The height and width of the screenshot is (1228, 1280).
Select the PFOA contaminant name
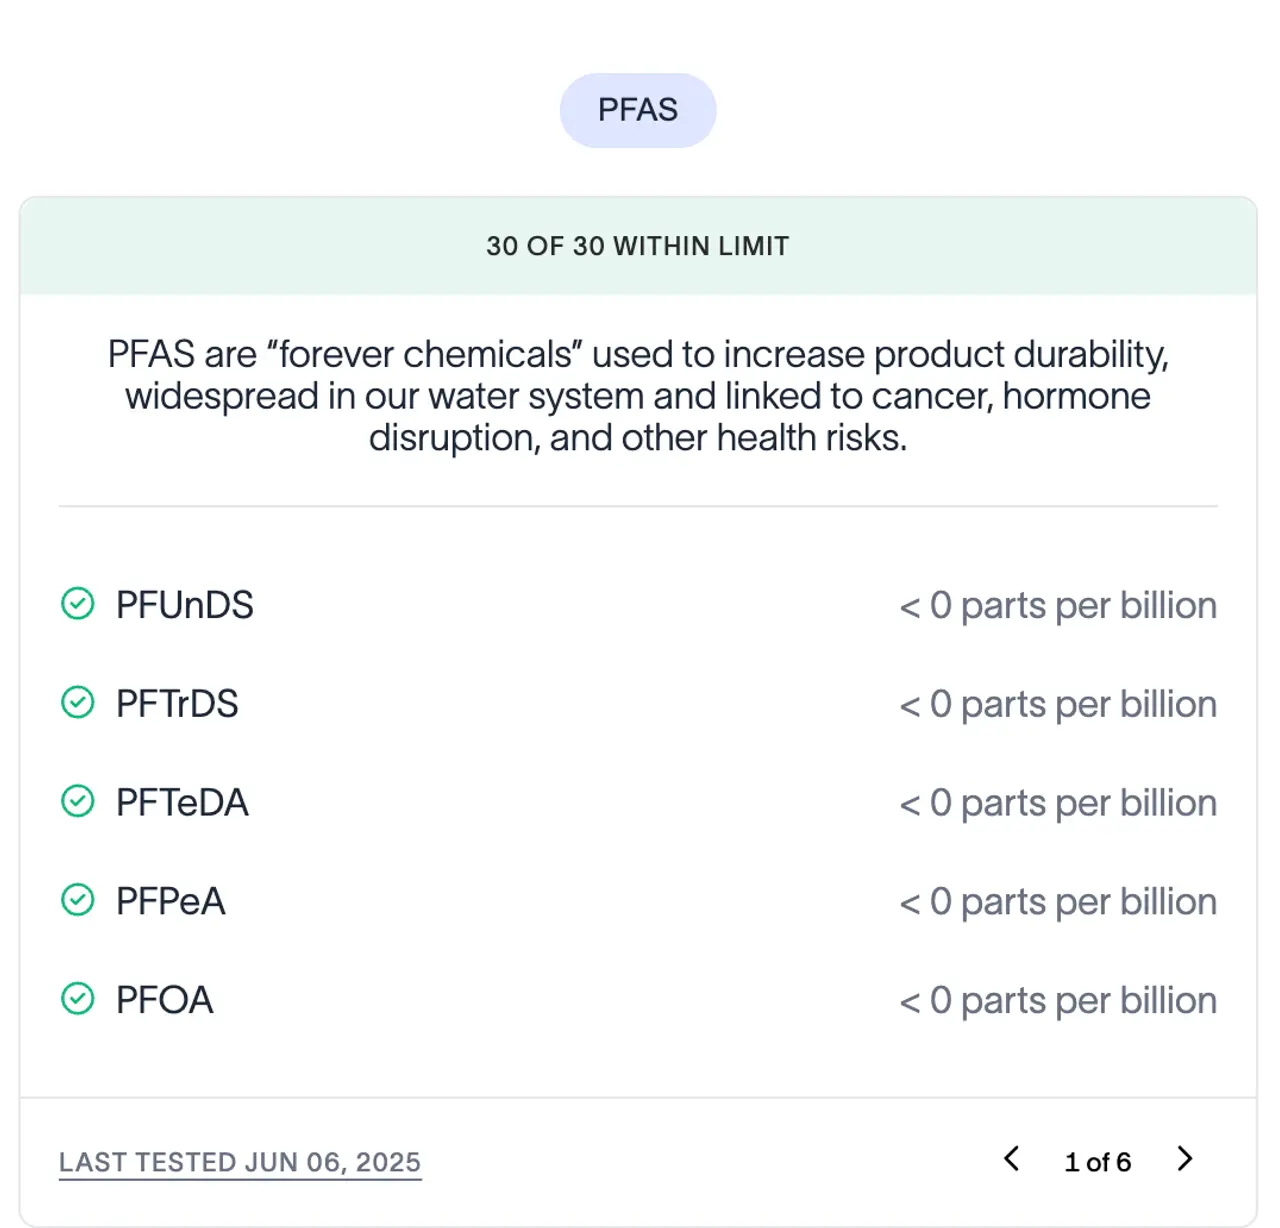tap(165, 1000)
